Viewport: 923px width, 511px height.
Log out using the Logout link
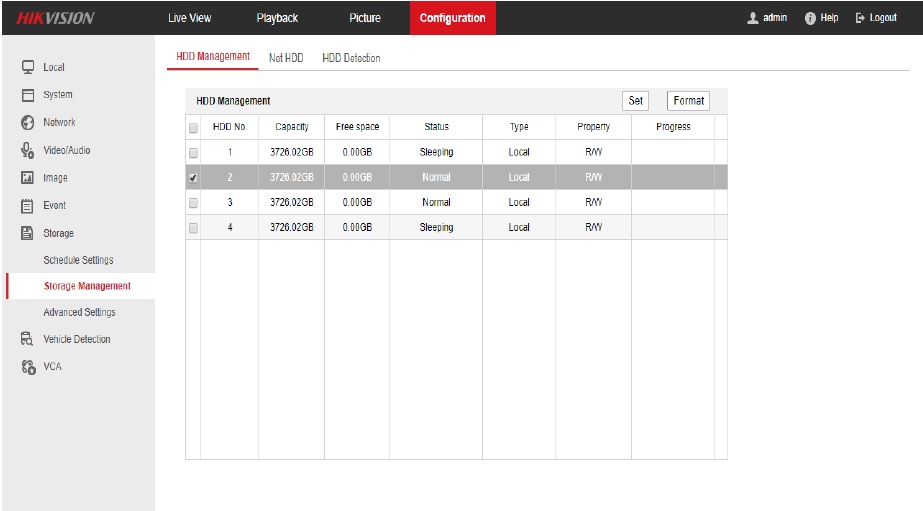(876, 18)
